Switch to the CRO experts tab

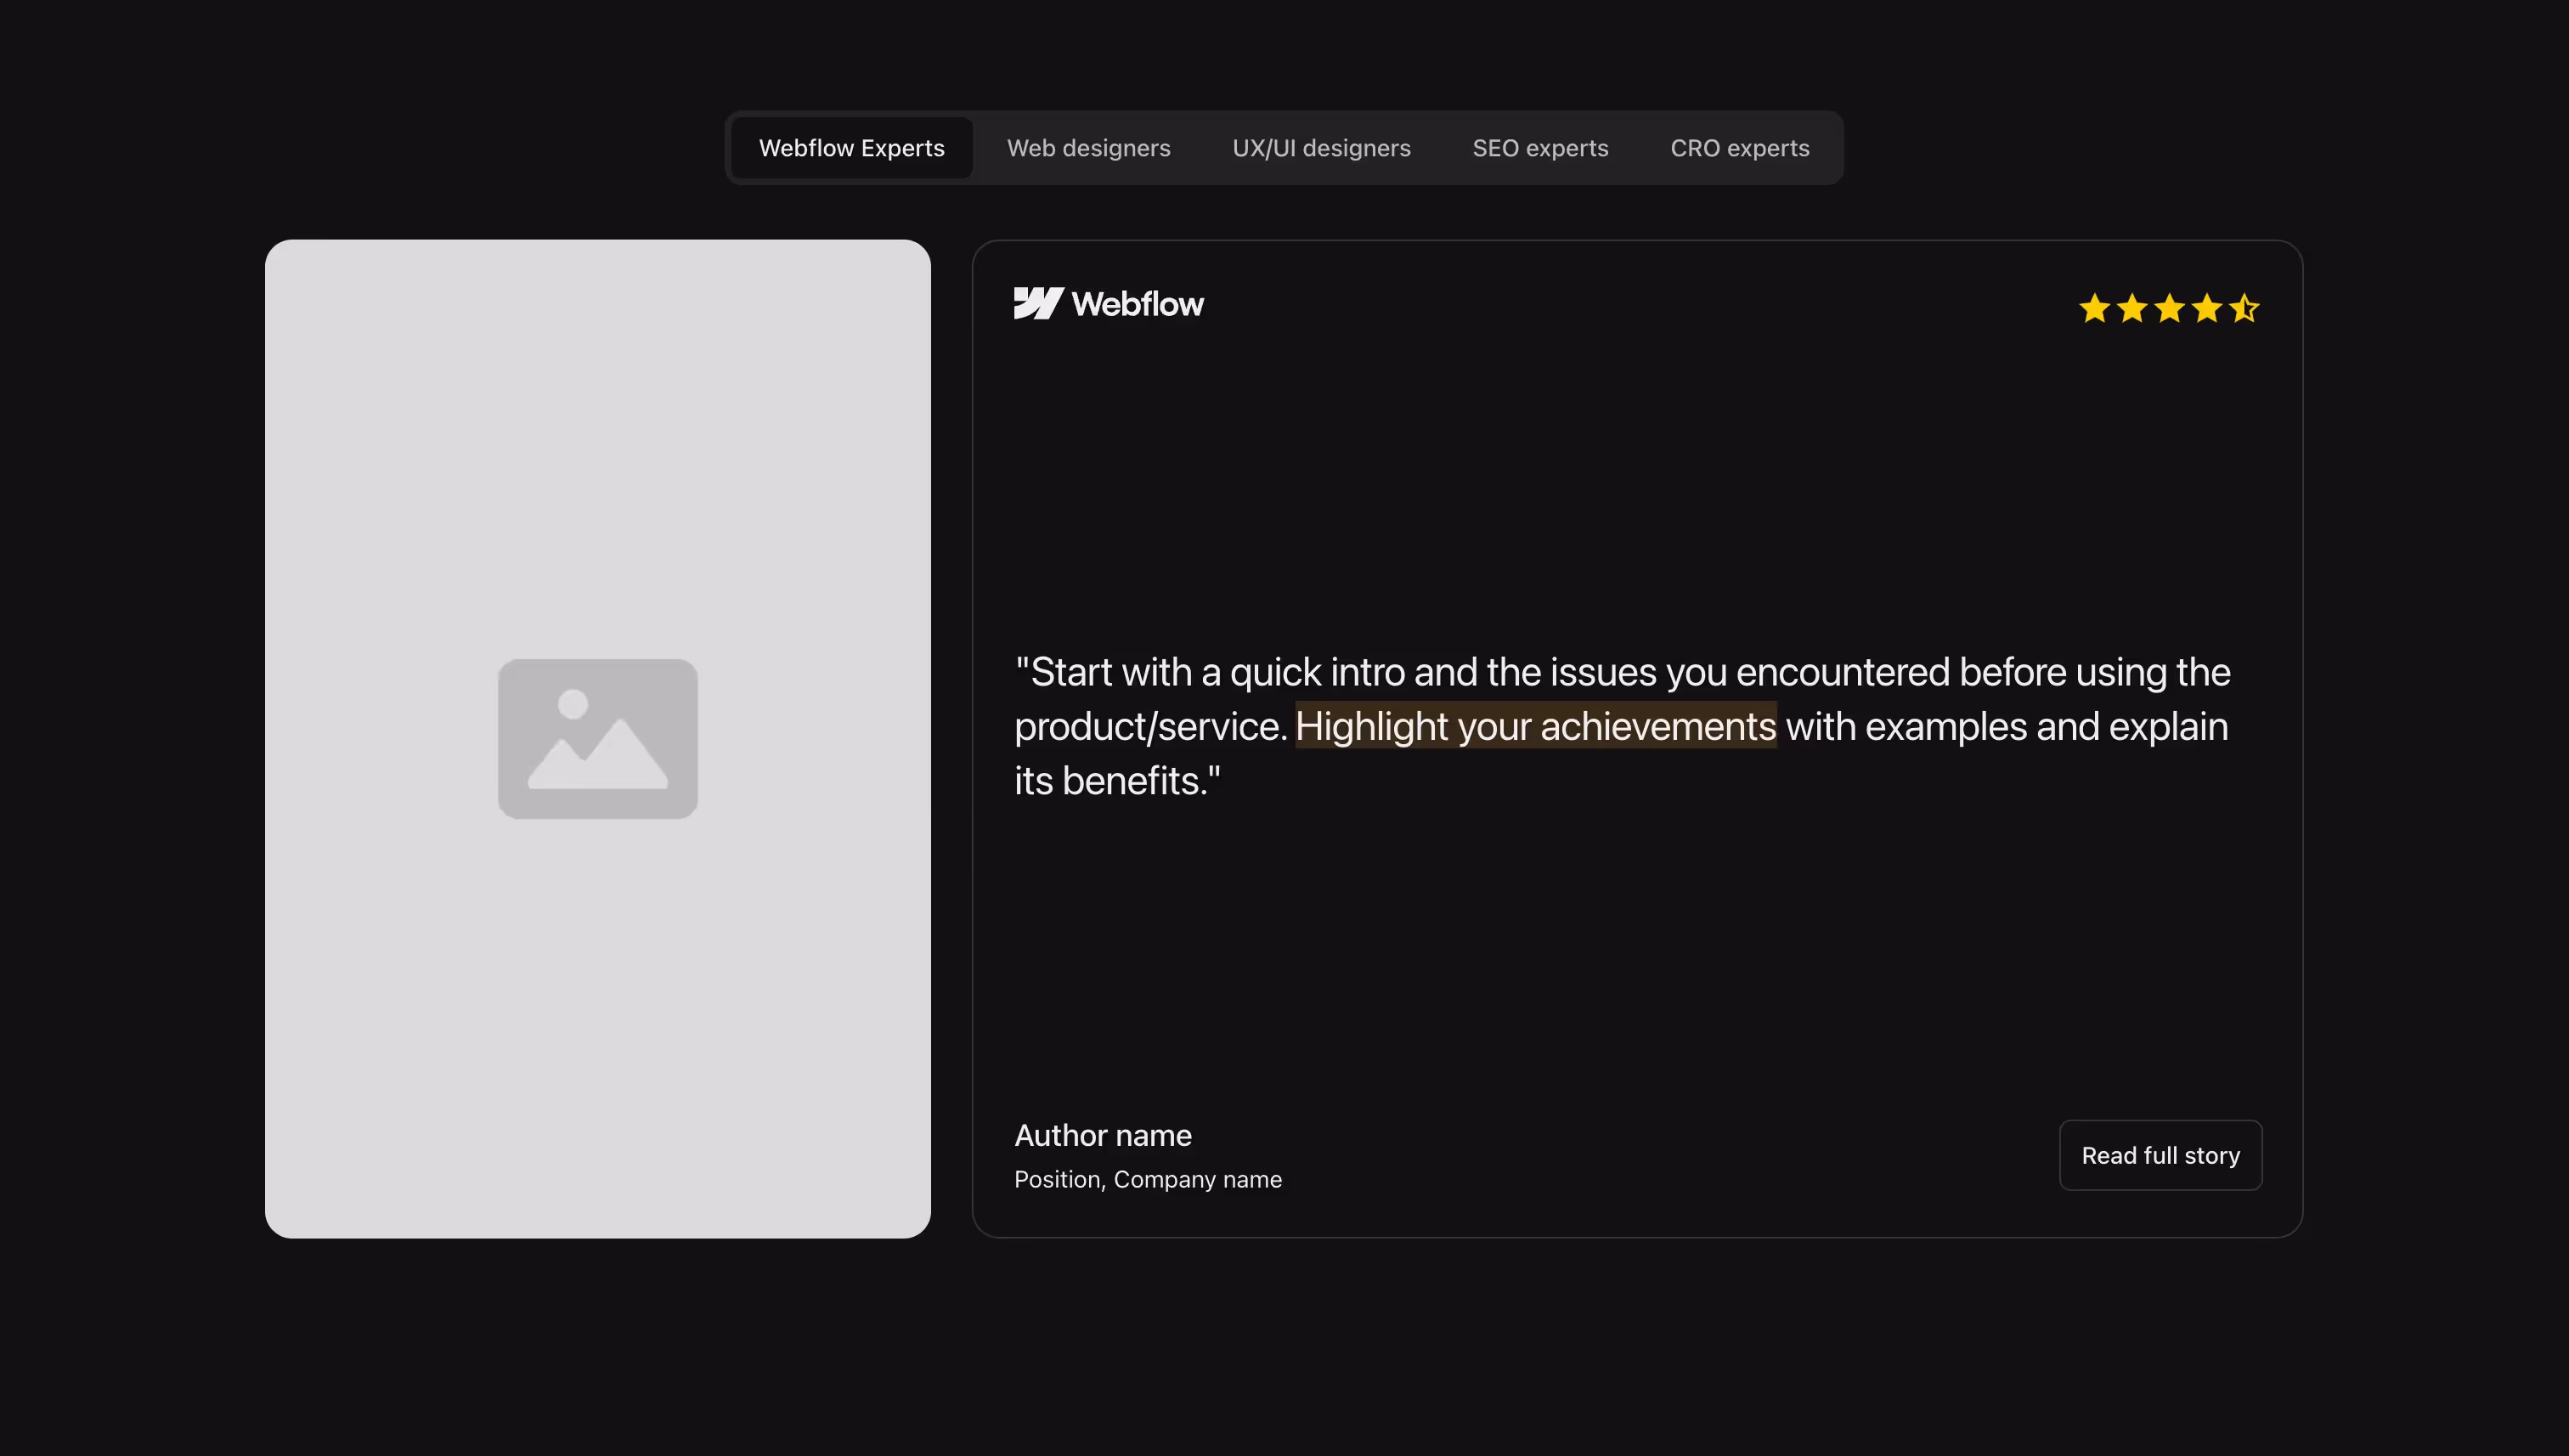pos(1740,147)
